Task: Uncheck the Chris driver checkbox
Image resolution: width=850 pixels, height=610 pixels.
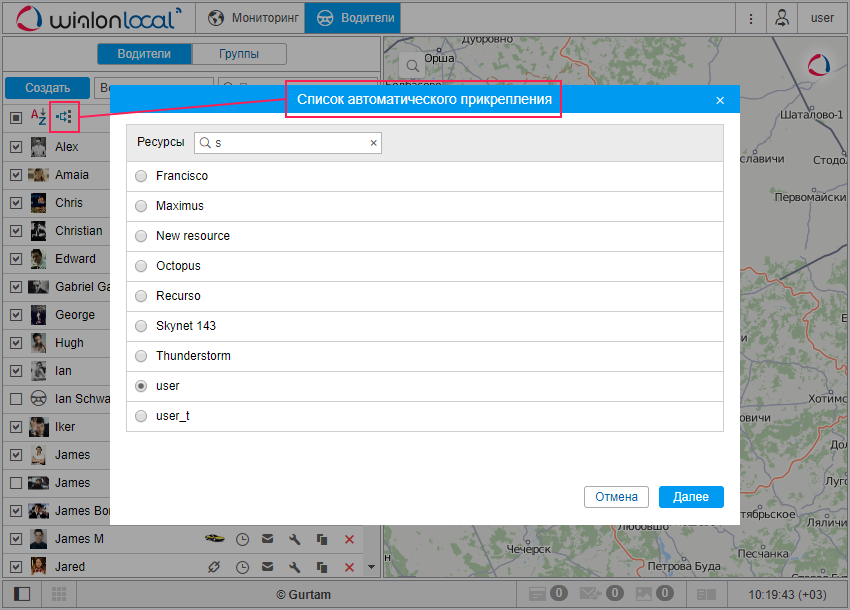Action: [16, 203]
